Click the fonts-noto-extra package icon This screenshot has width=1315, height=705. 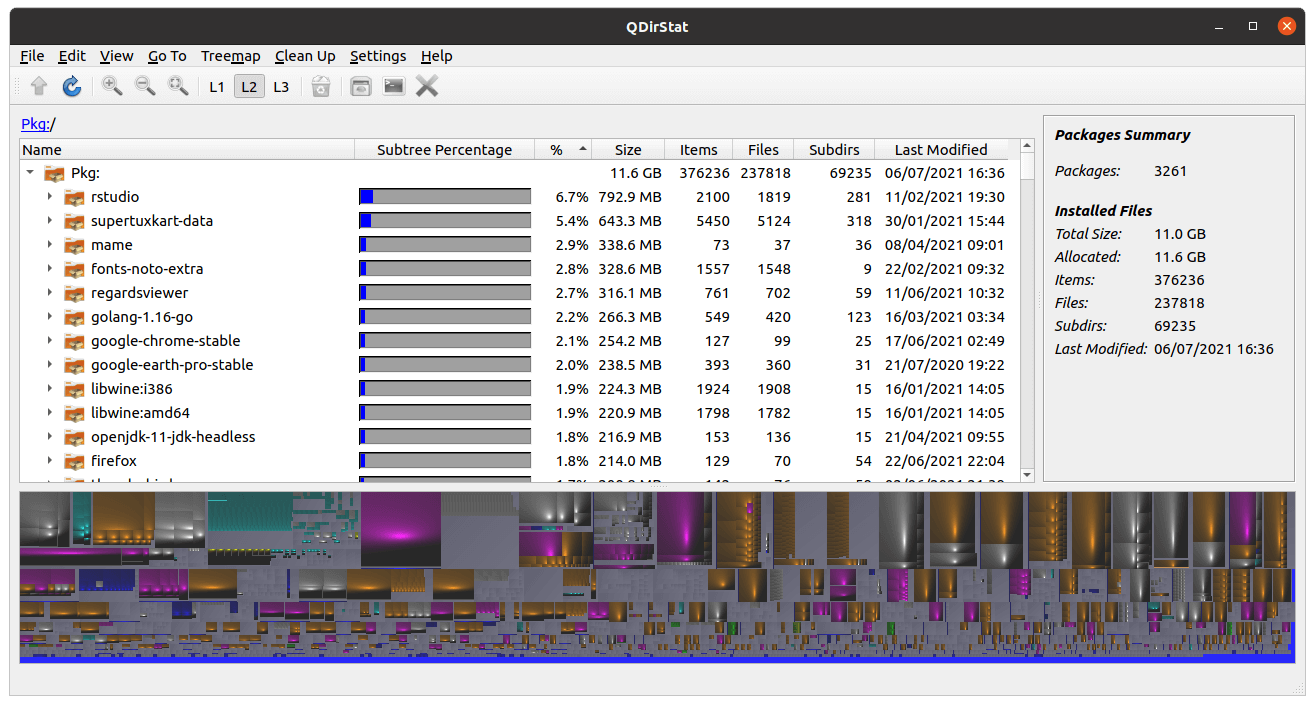tap(75, 269)
